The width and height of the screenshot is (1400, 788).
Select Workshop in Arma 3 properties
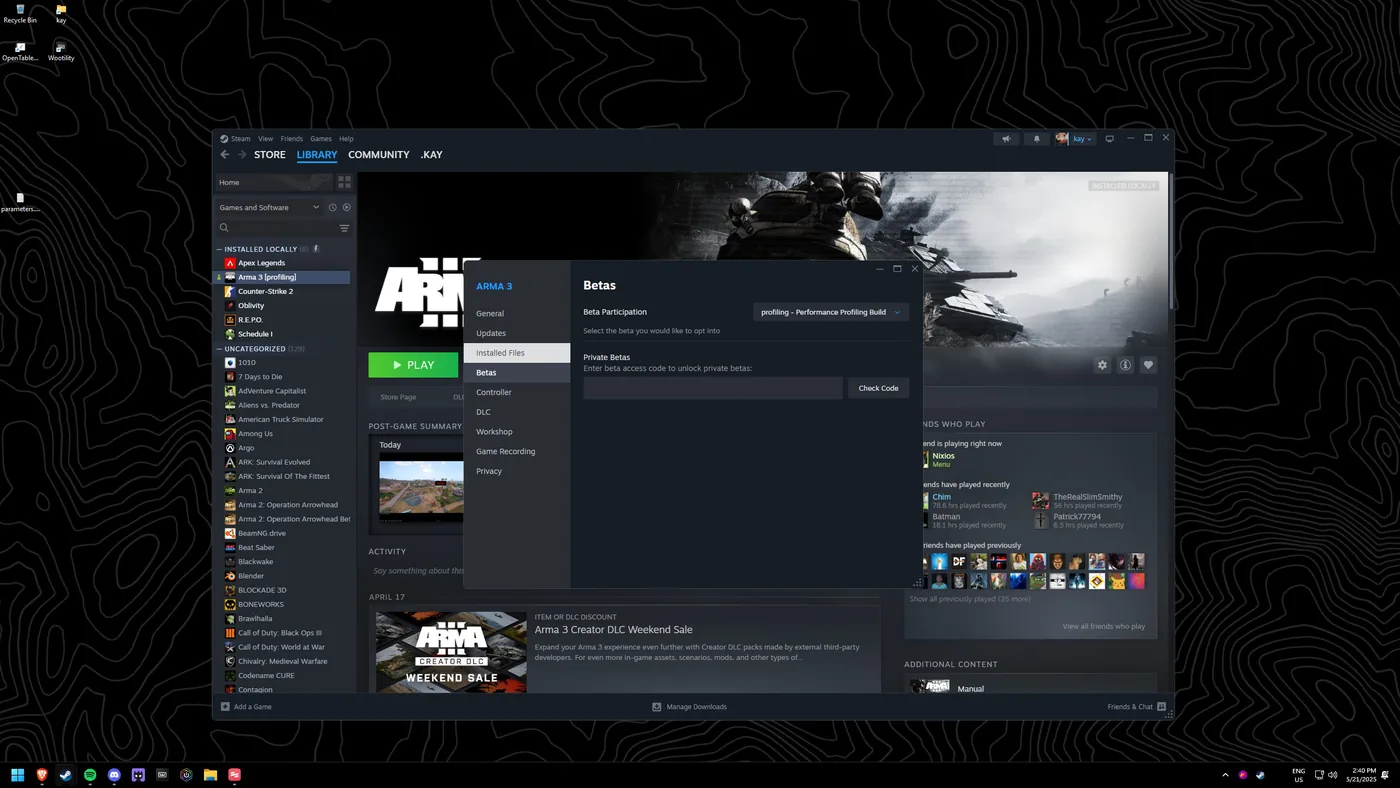point(517,432)
